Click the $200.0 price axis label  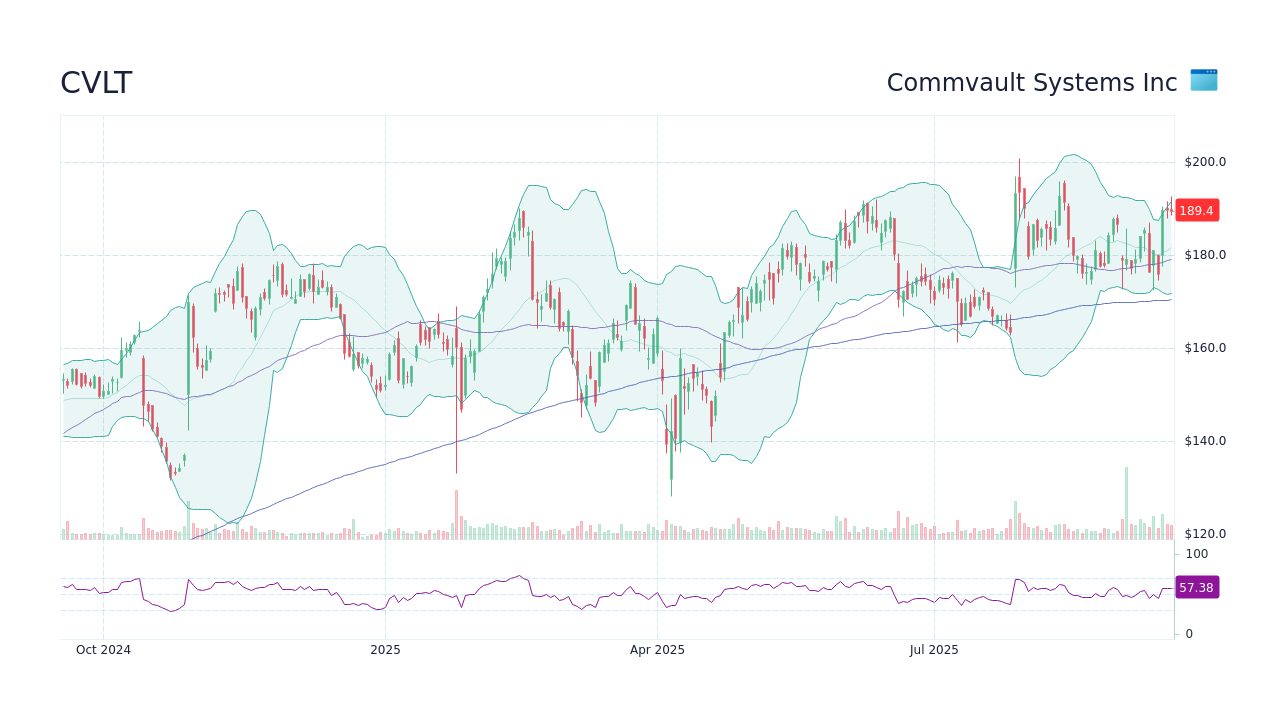(x=1205, y=162)
